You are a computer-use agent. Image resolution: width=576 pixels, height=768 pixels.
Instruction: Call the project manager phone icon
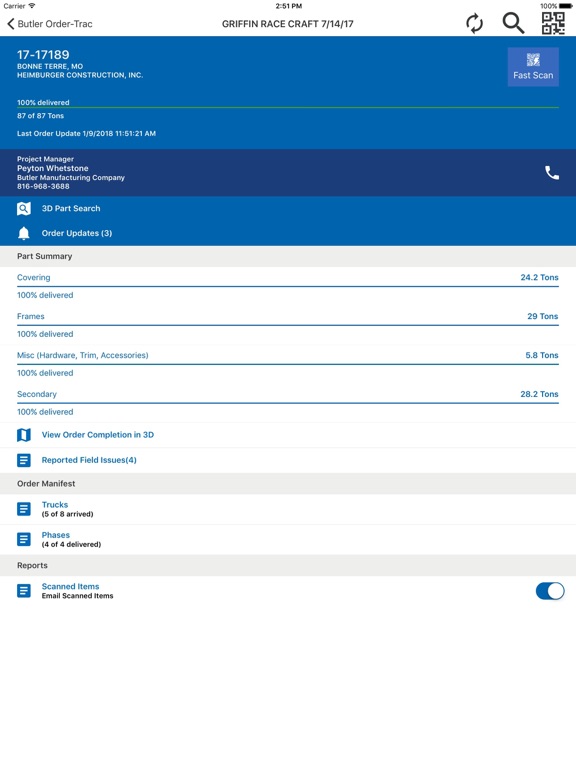[552, 172]
